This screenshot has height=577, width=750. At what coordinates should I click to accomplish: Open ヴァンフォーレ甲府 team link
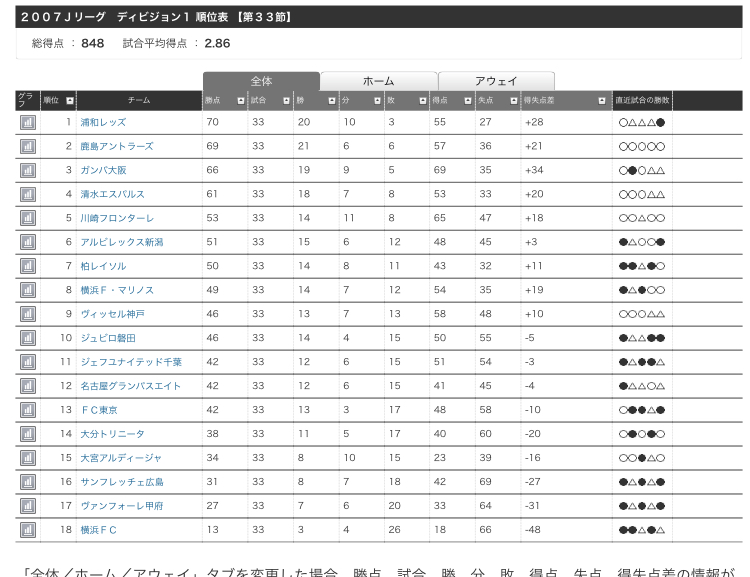point(122,506)
